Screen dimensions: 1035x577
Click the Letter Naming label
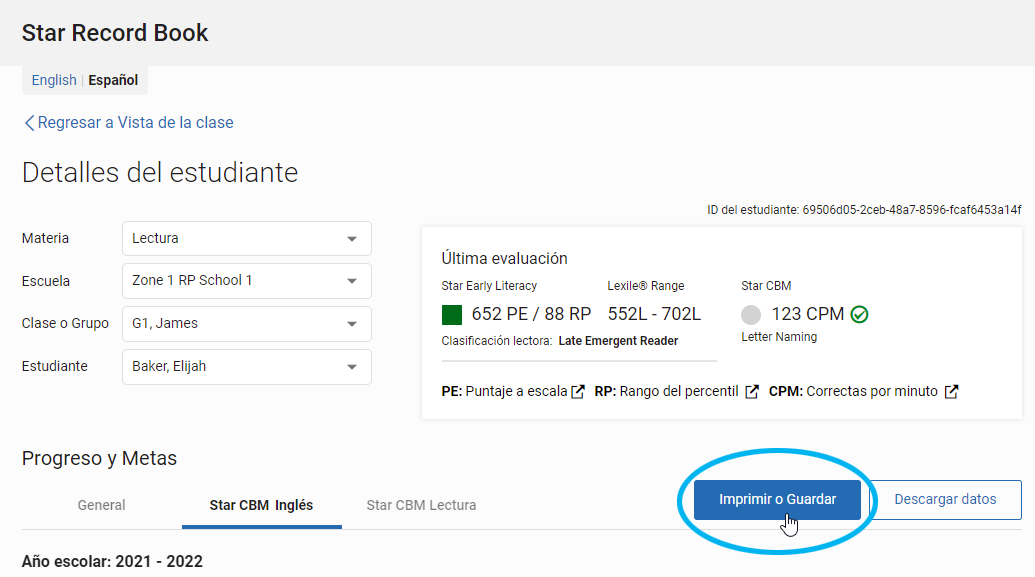point(779,337)
